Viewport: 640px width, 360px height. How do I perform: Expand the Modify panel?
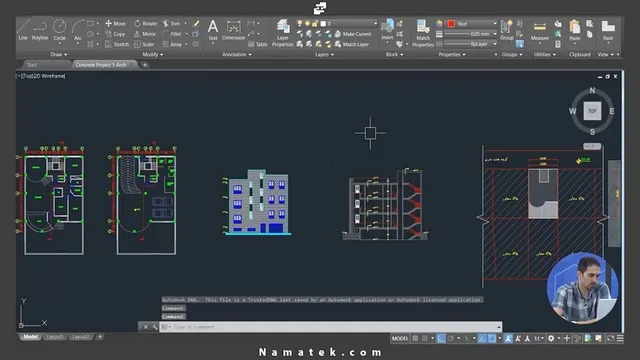(x=153, y=54)
